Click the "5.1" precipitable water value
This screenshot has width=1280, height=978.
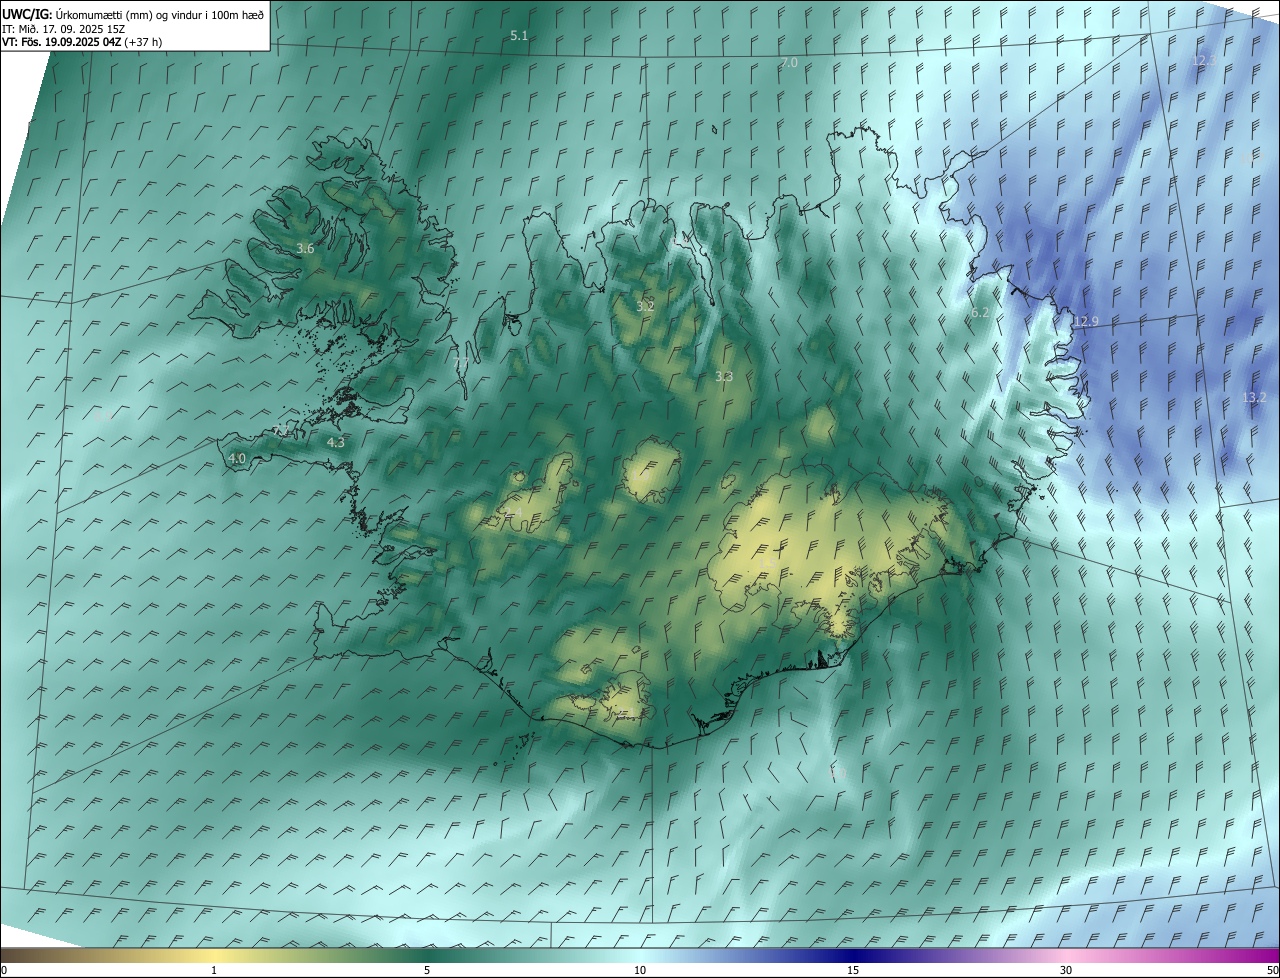coord(519,36)
